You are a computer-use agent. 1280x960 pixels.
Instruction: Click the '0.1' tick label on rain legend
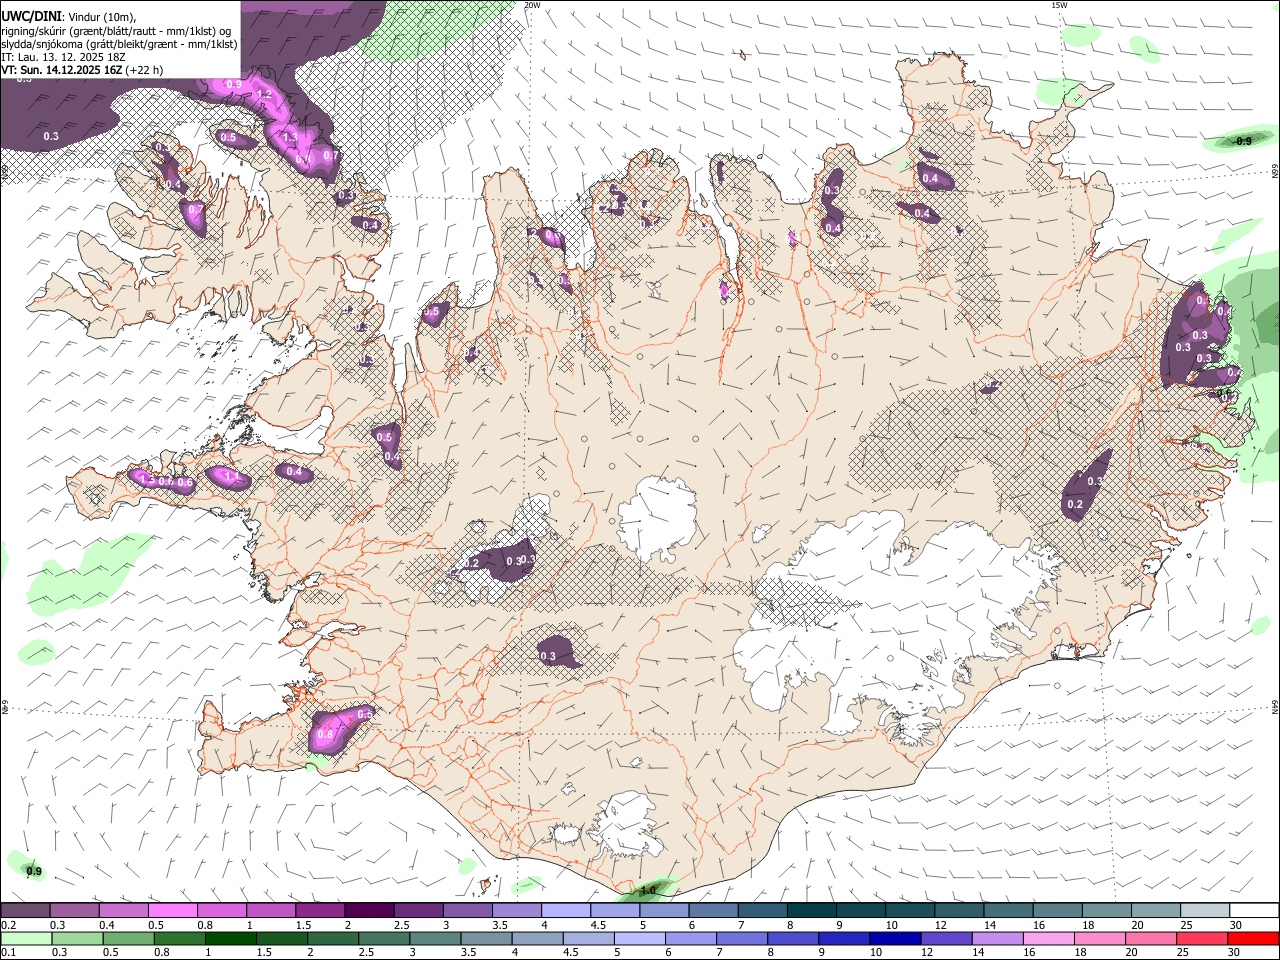[7, 952]
